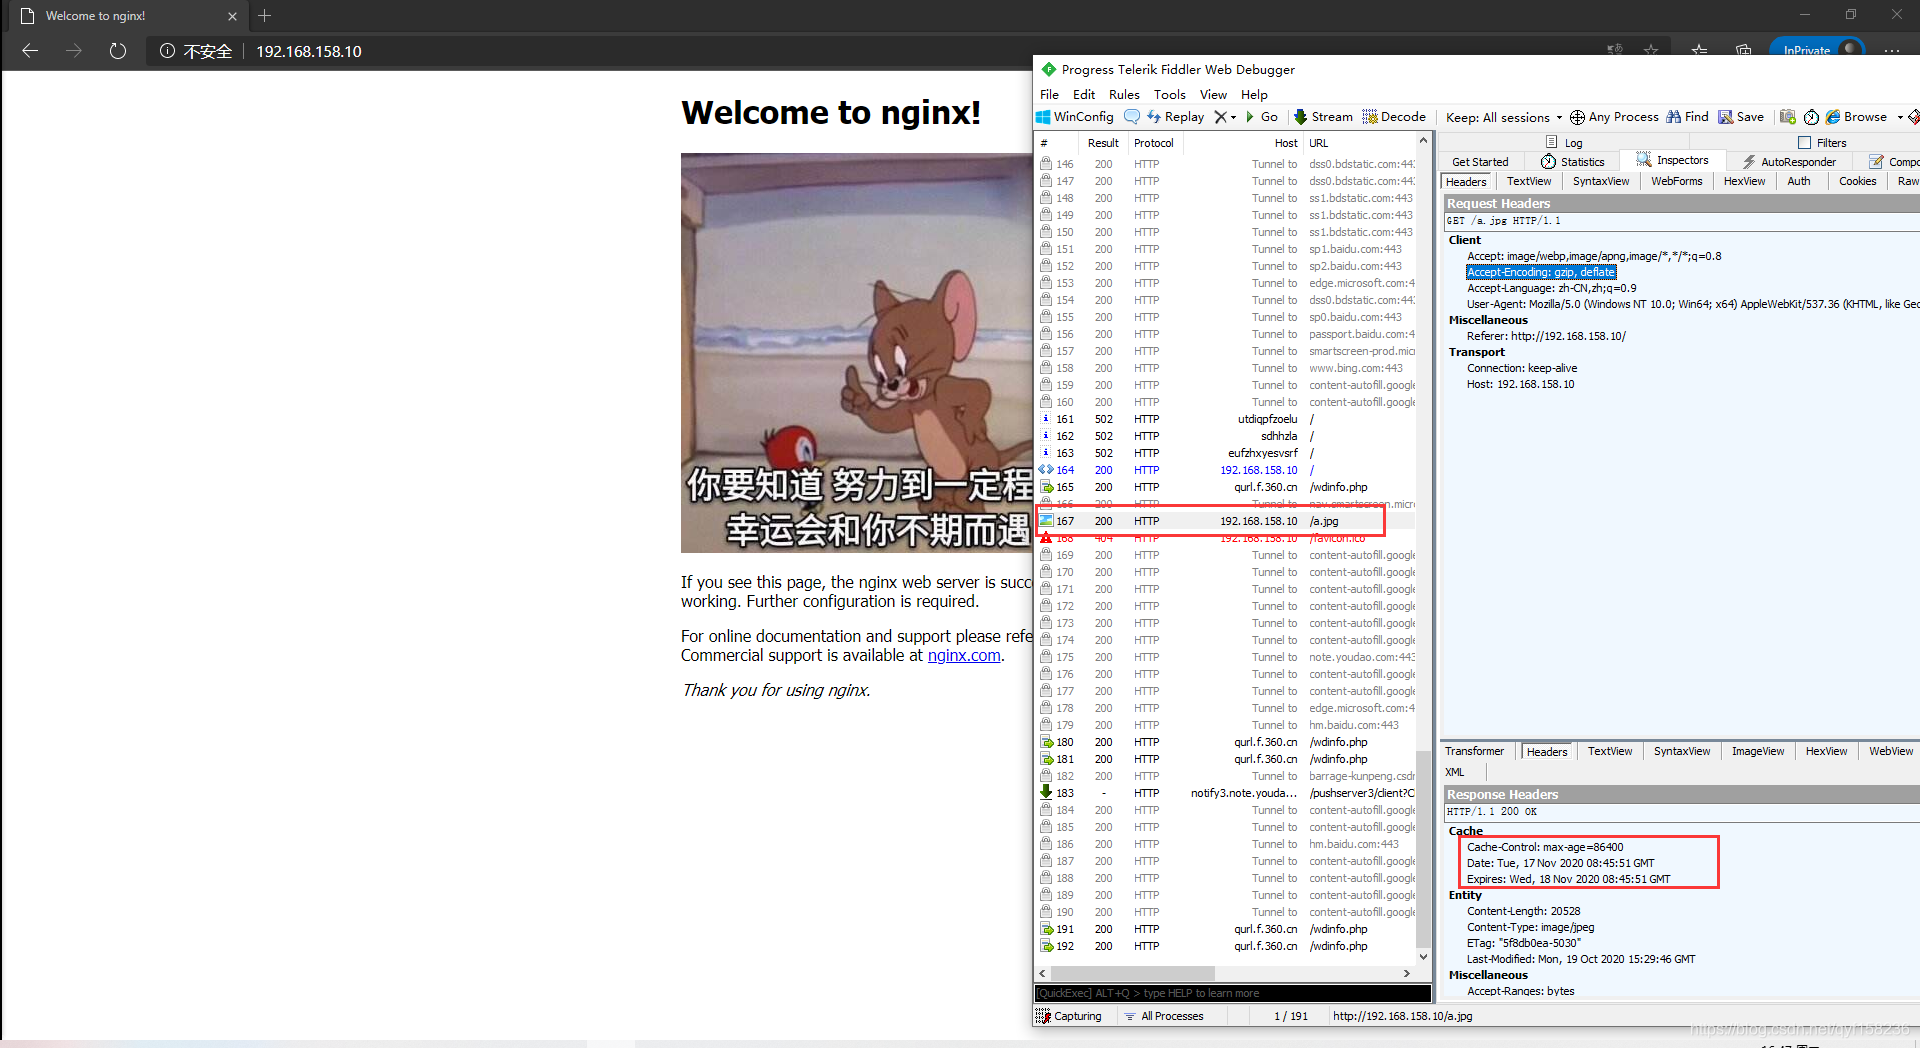The image size is (1920, 1048).
Task: Select the Inspectors tab
Action: pyautogui.click(x=1672, y=160)
